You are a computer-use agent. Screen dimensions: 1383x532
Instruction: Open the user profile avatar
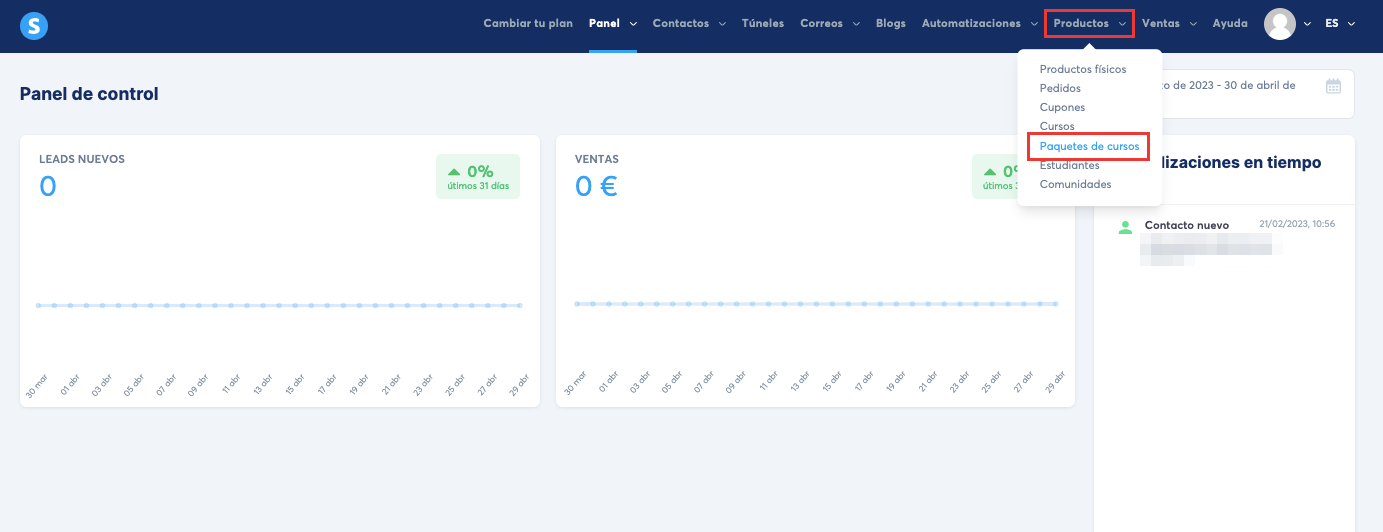coord(1280,24)
